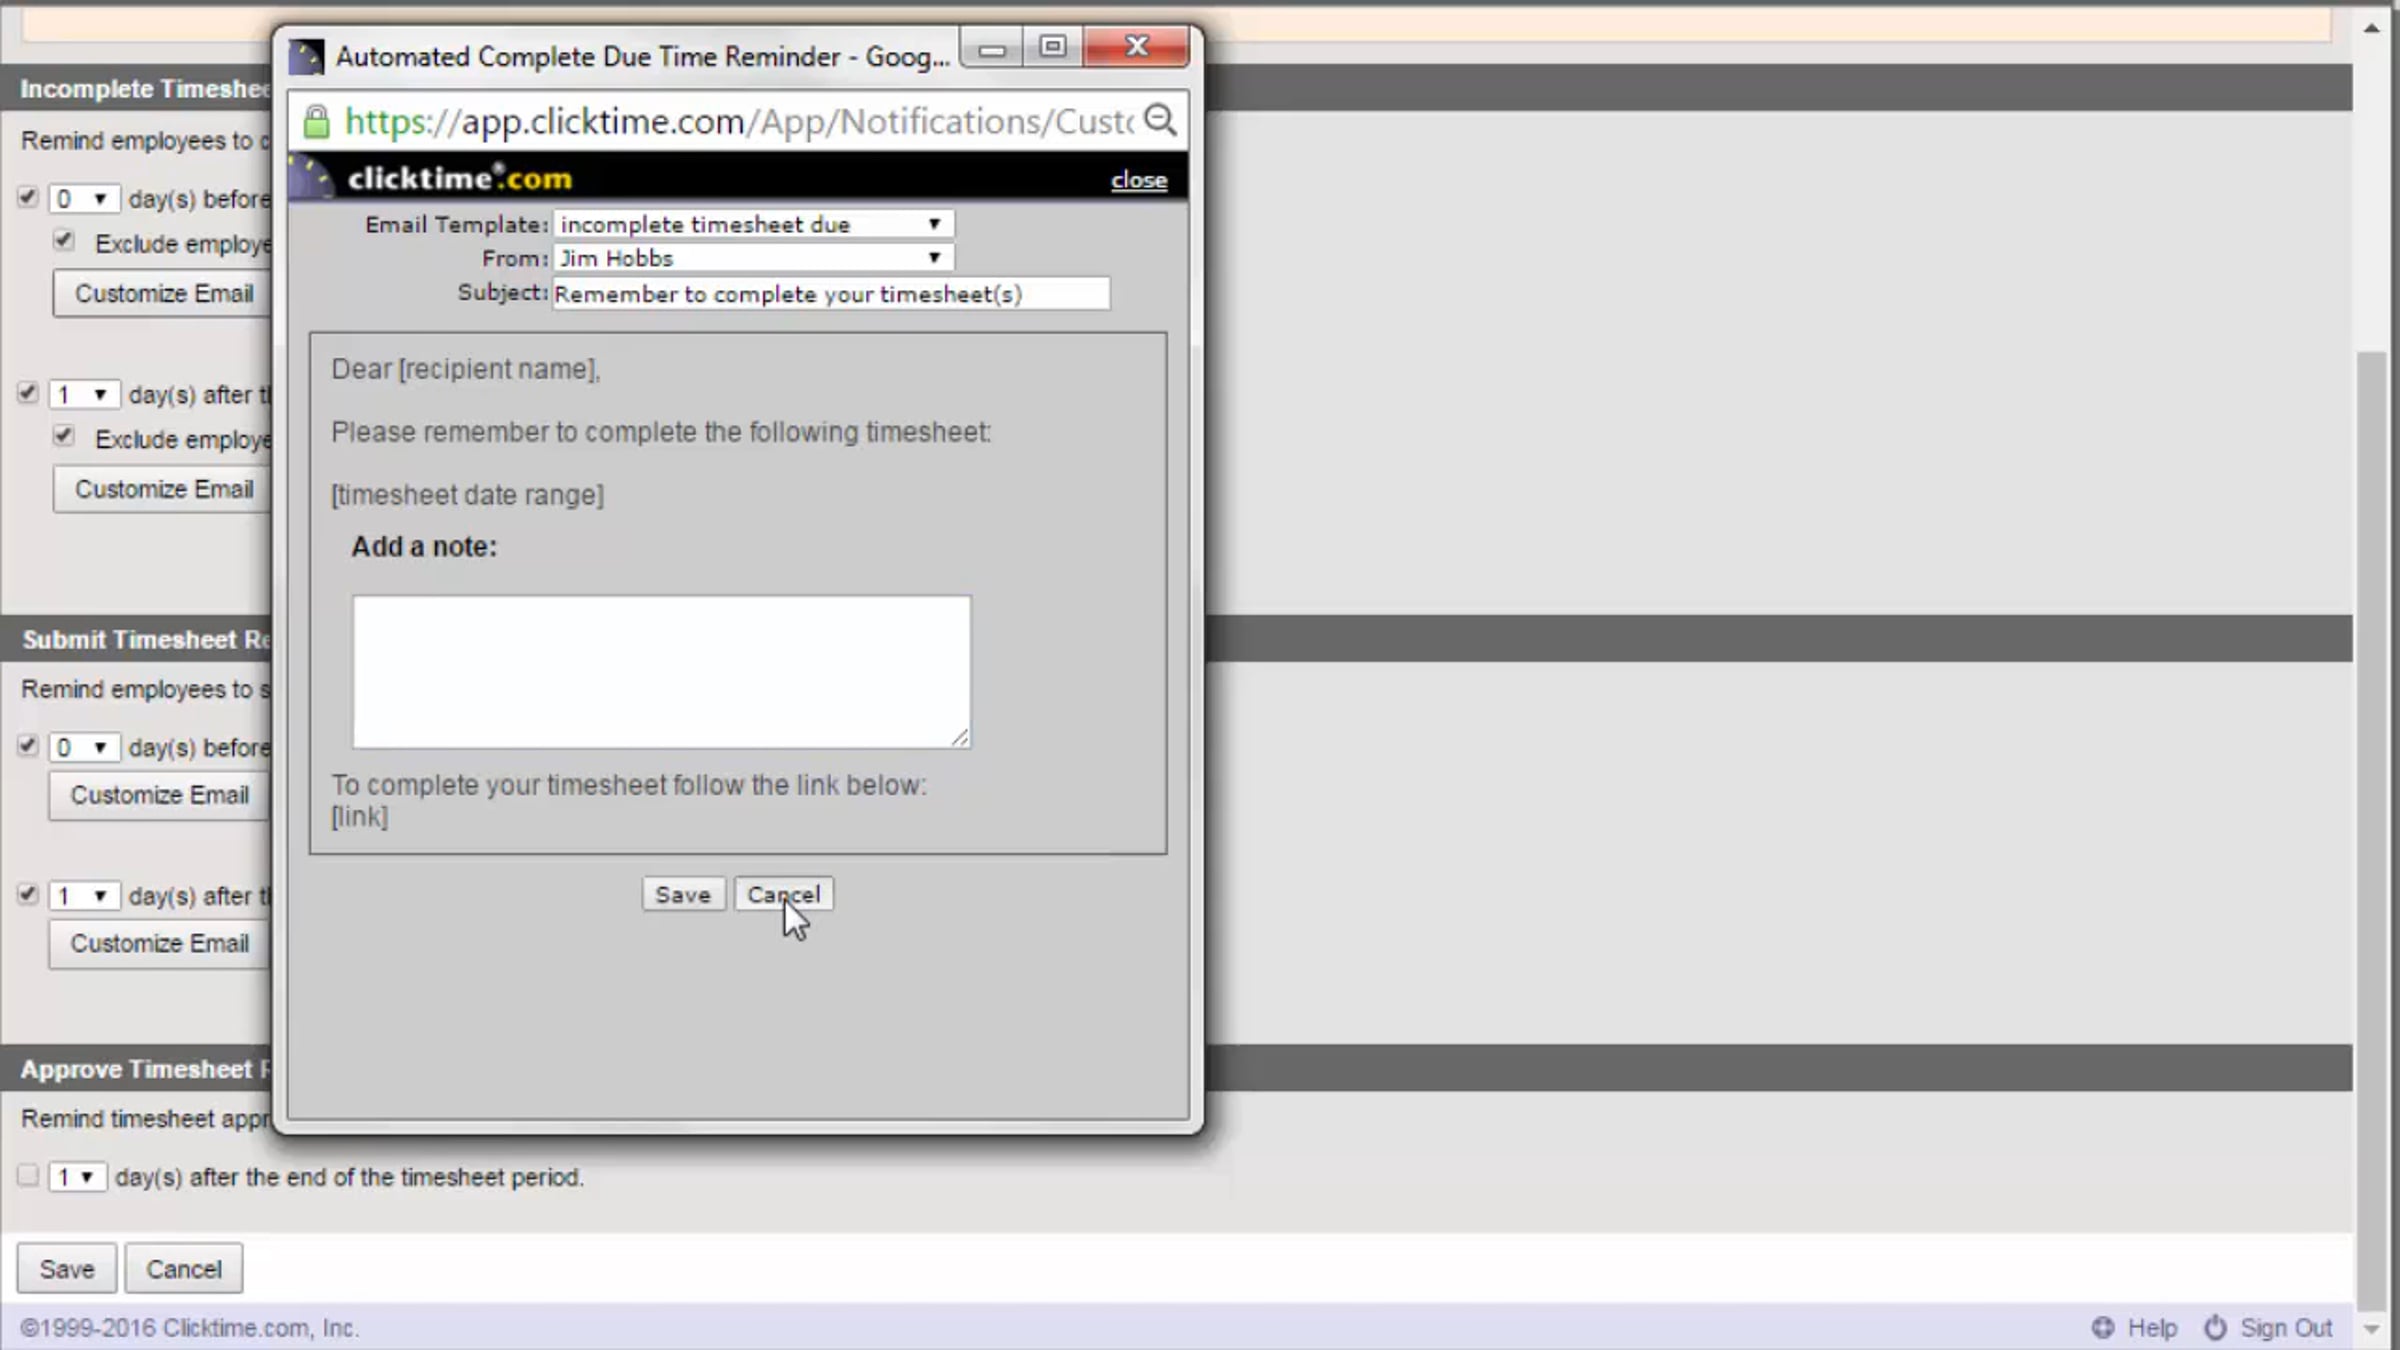Image resolution: width=2400 pixels, height=1350 pixels.
Task: Click the Add a note text area
Action: (660, 671)
